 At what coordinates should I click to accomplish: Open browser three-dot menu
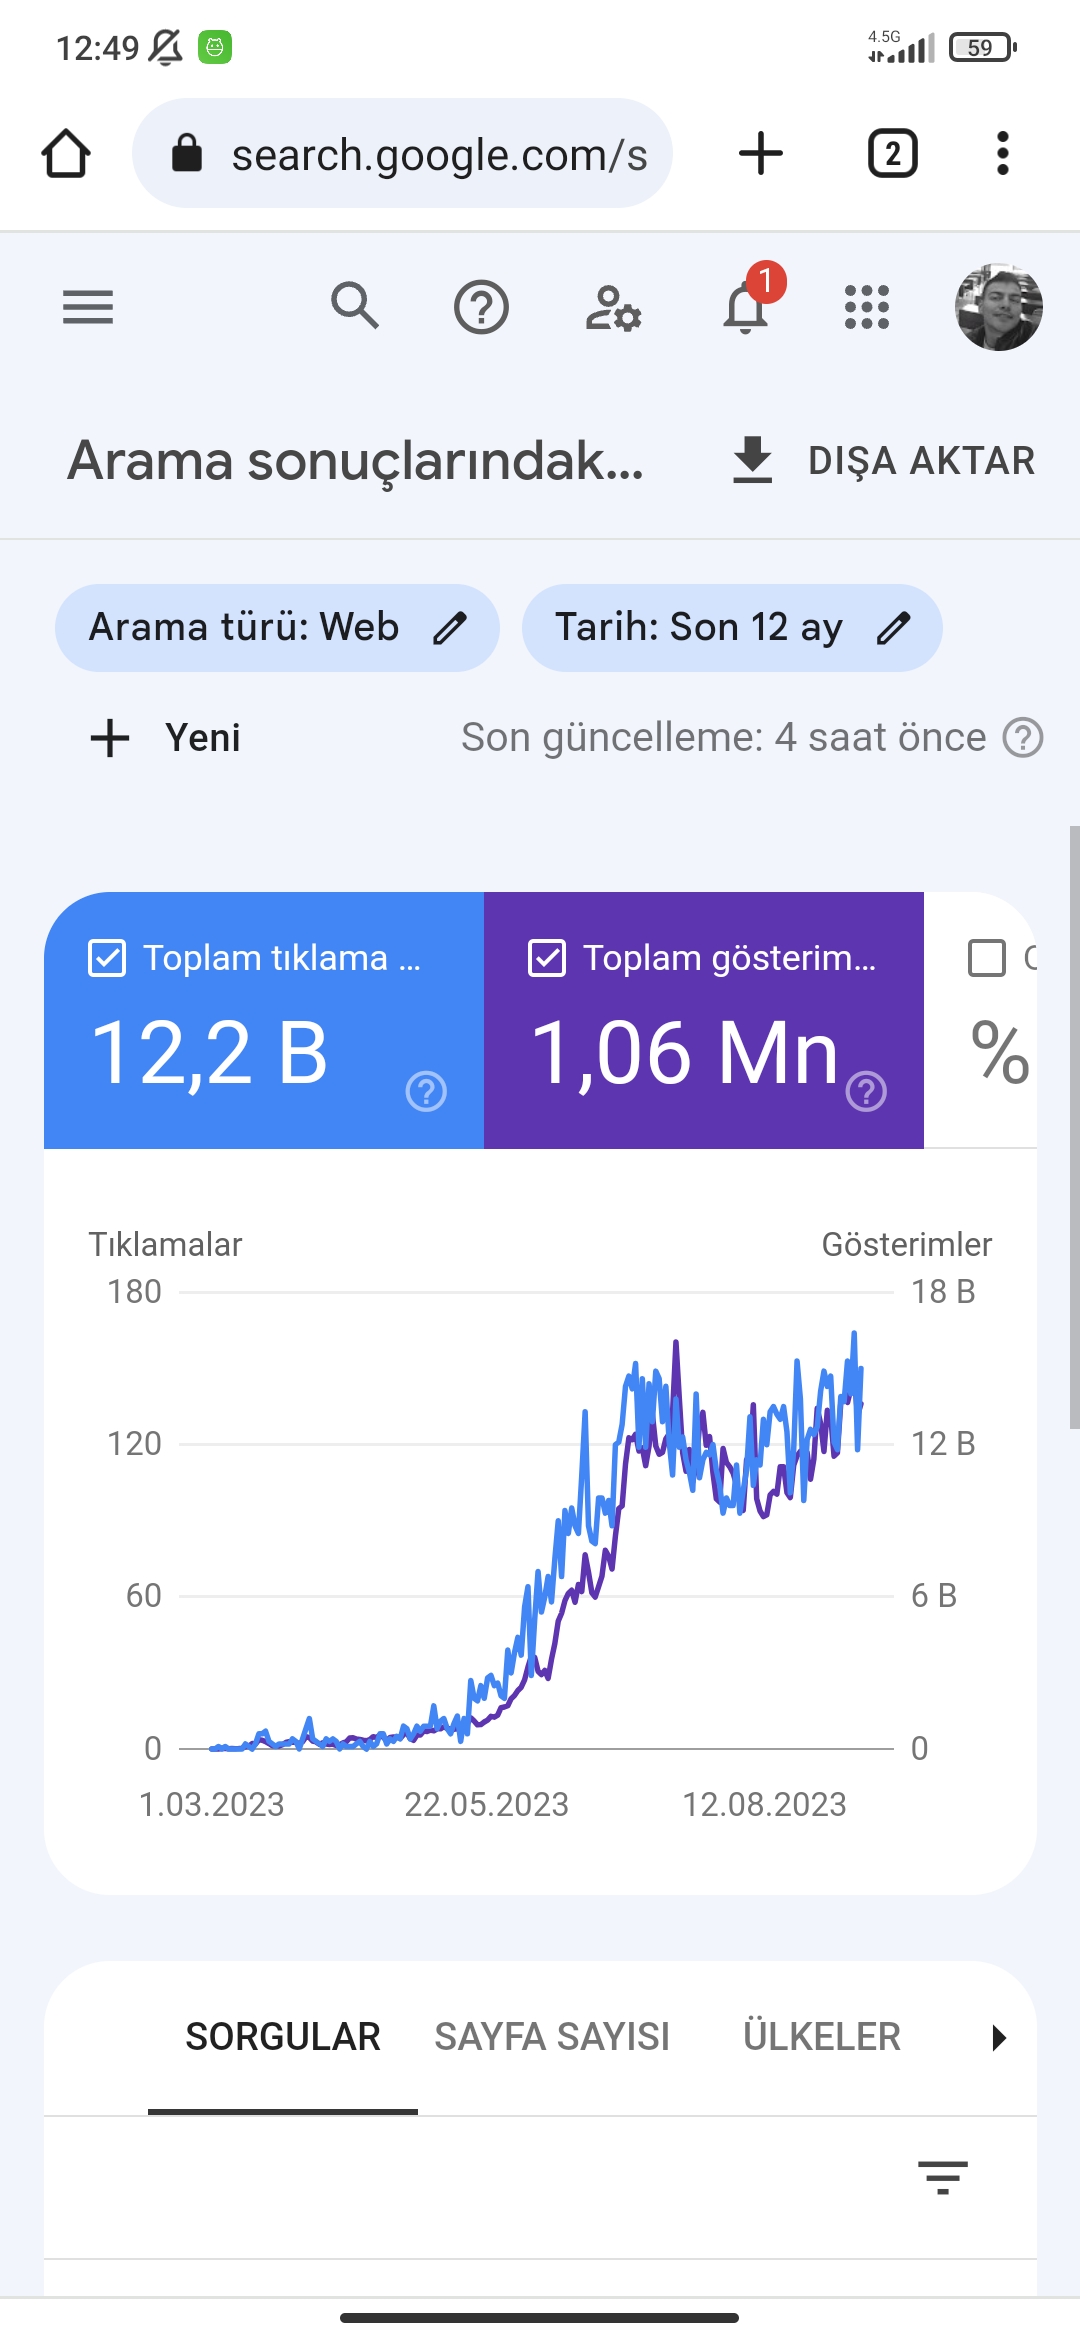1003,154
